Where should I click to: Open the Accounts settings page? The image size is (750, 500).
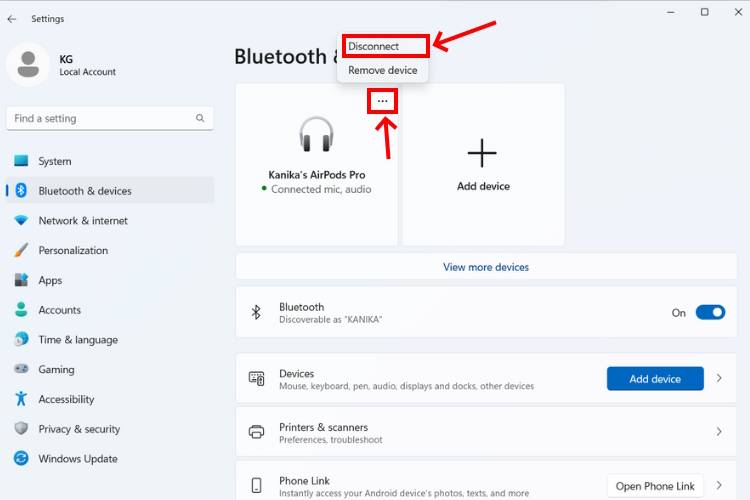(x=110, y=310)
